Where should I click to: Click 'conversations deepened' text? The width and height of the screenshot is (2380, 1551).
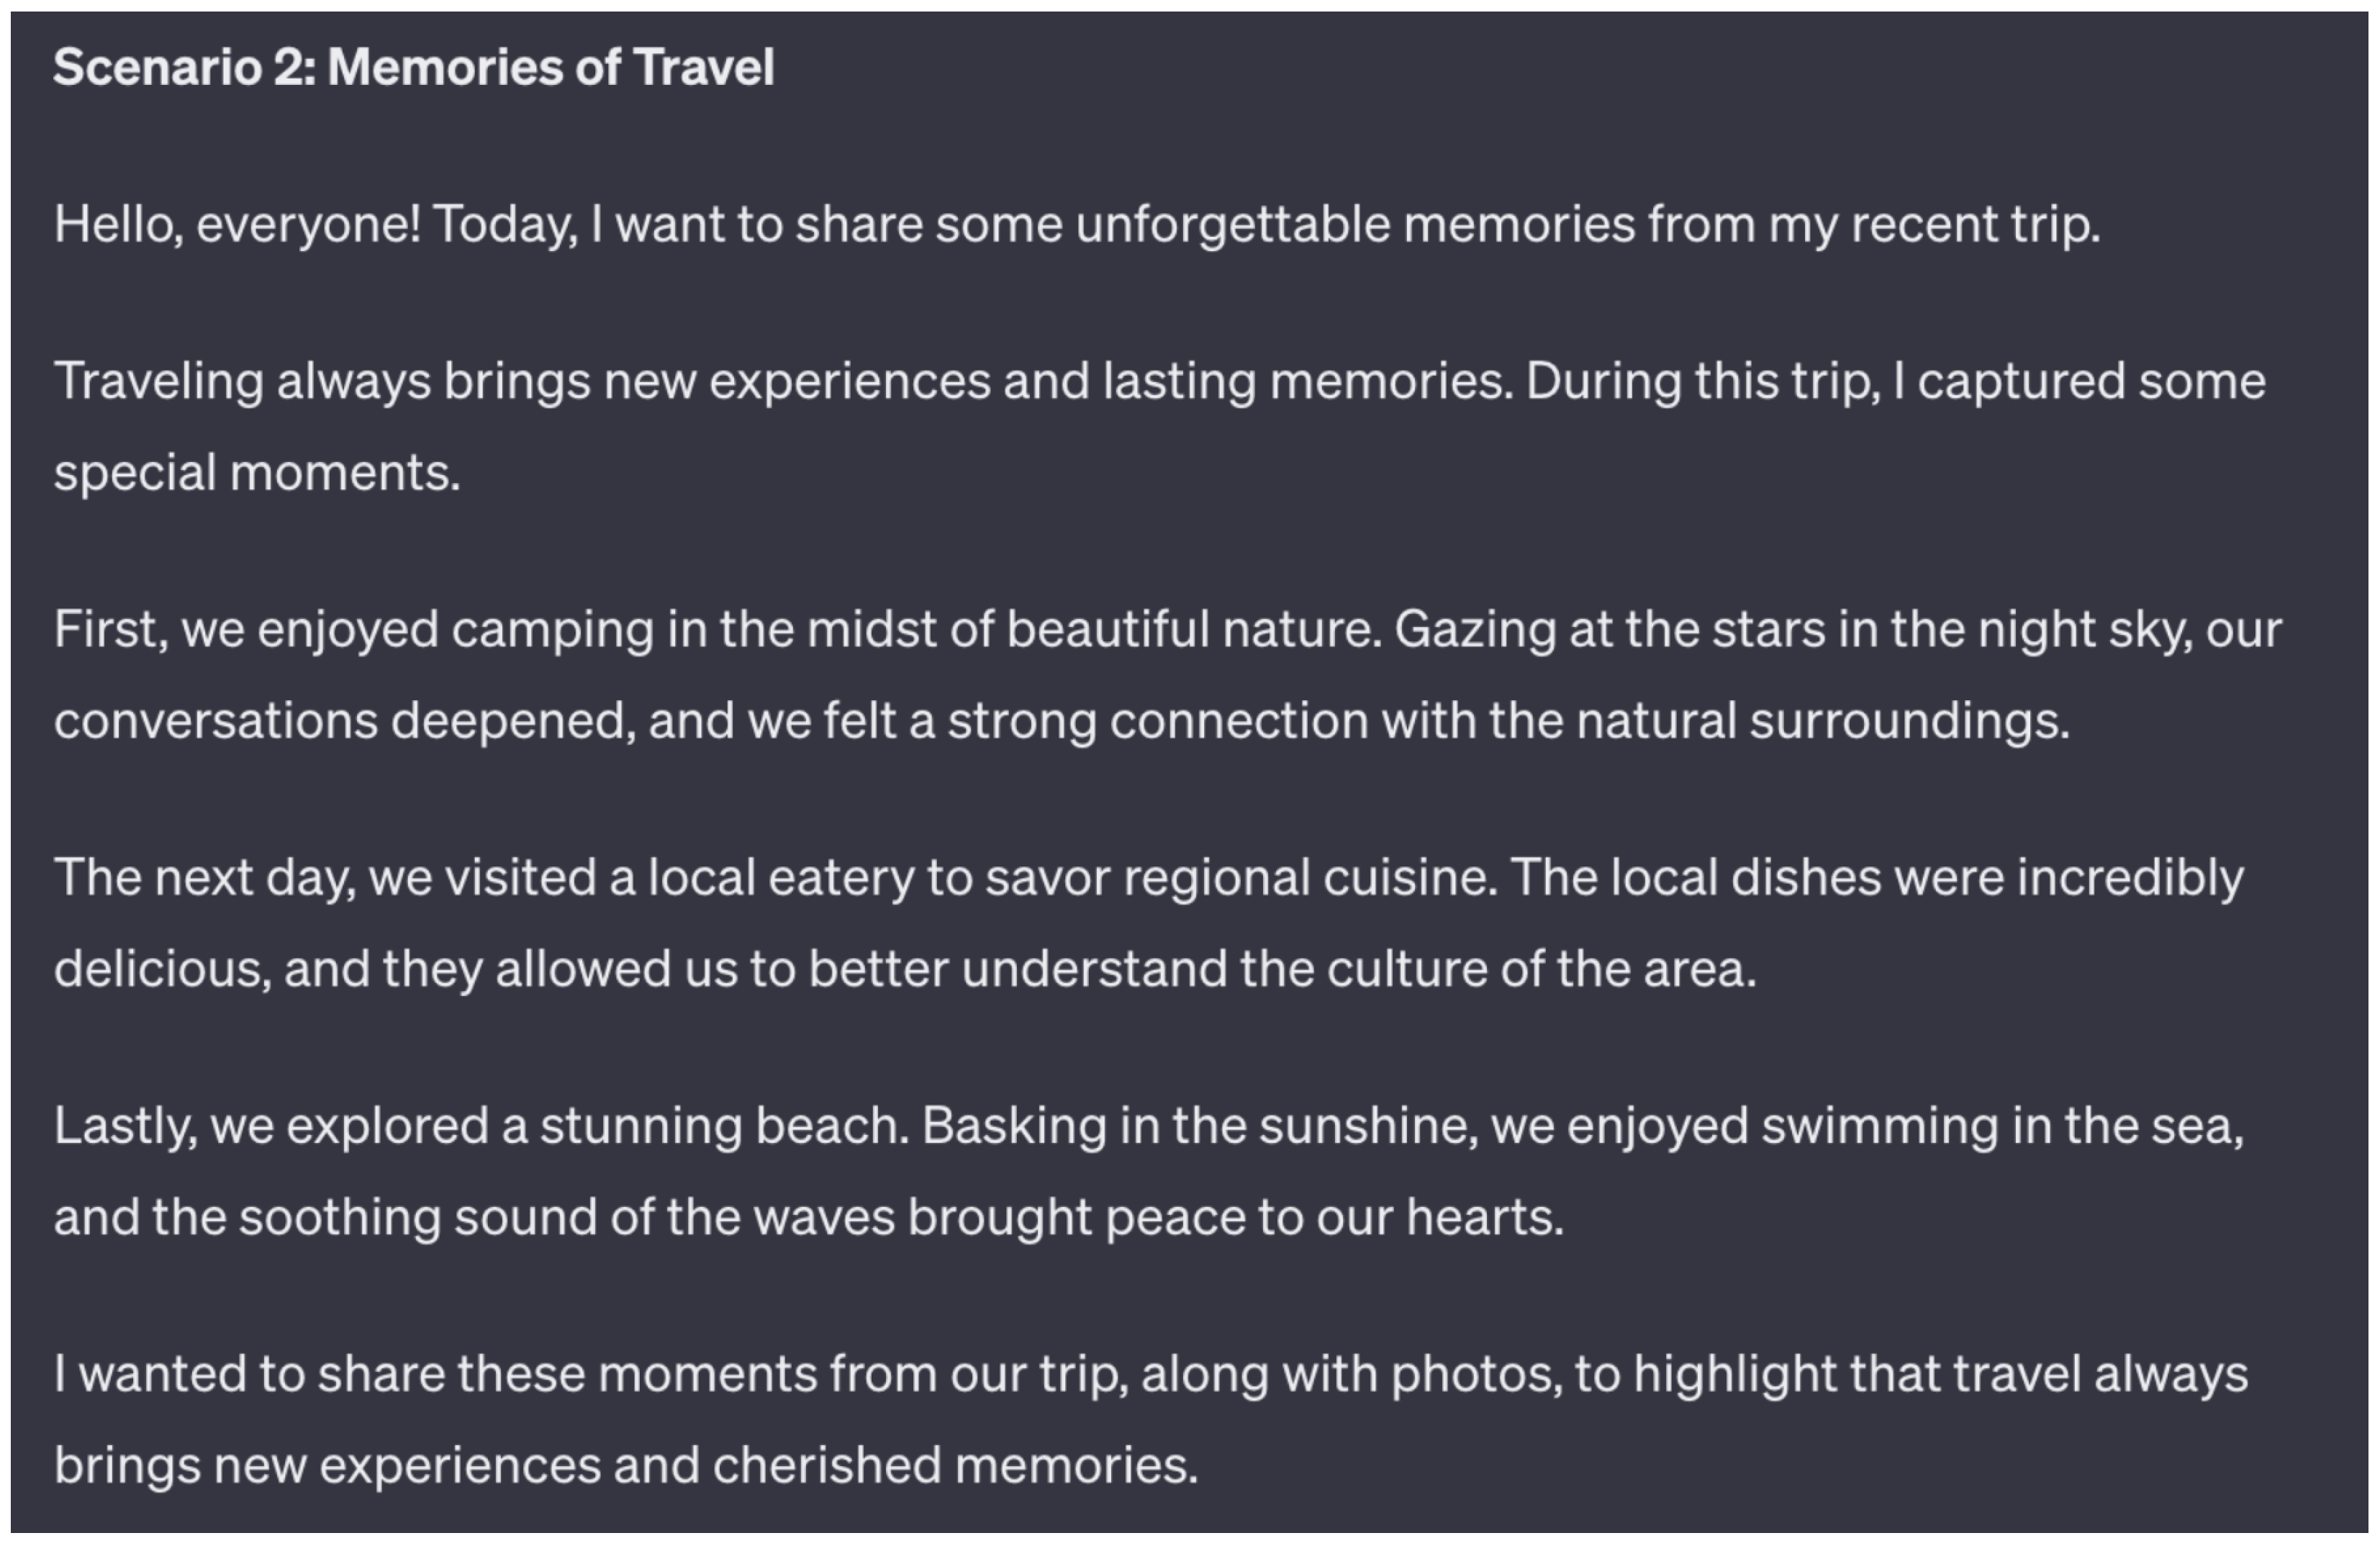tap(345, 720)
